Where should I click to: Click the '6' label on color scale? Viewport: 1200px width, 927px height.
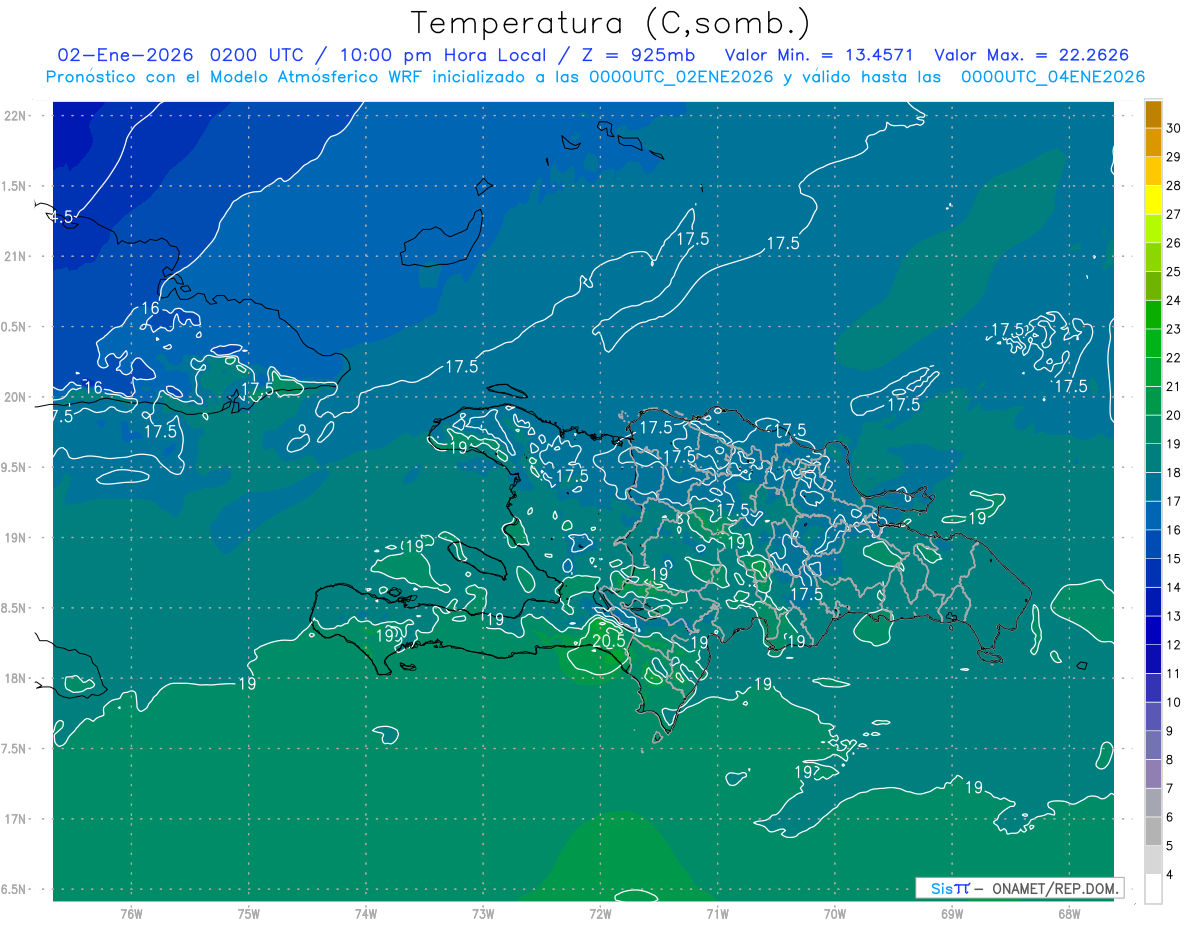[1169, 817]
